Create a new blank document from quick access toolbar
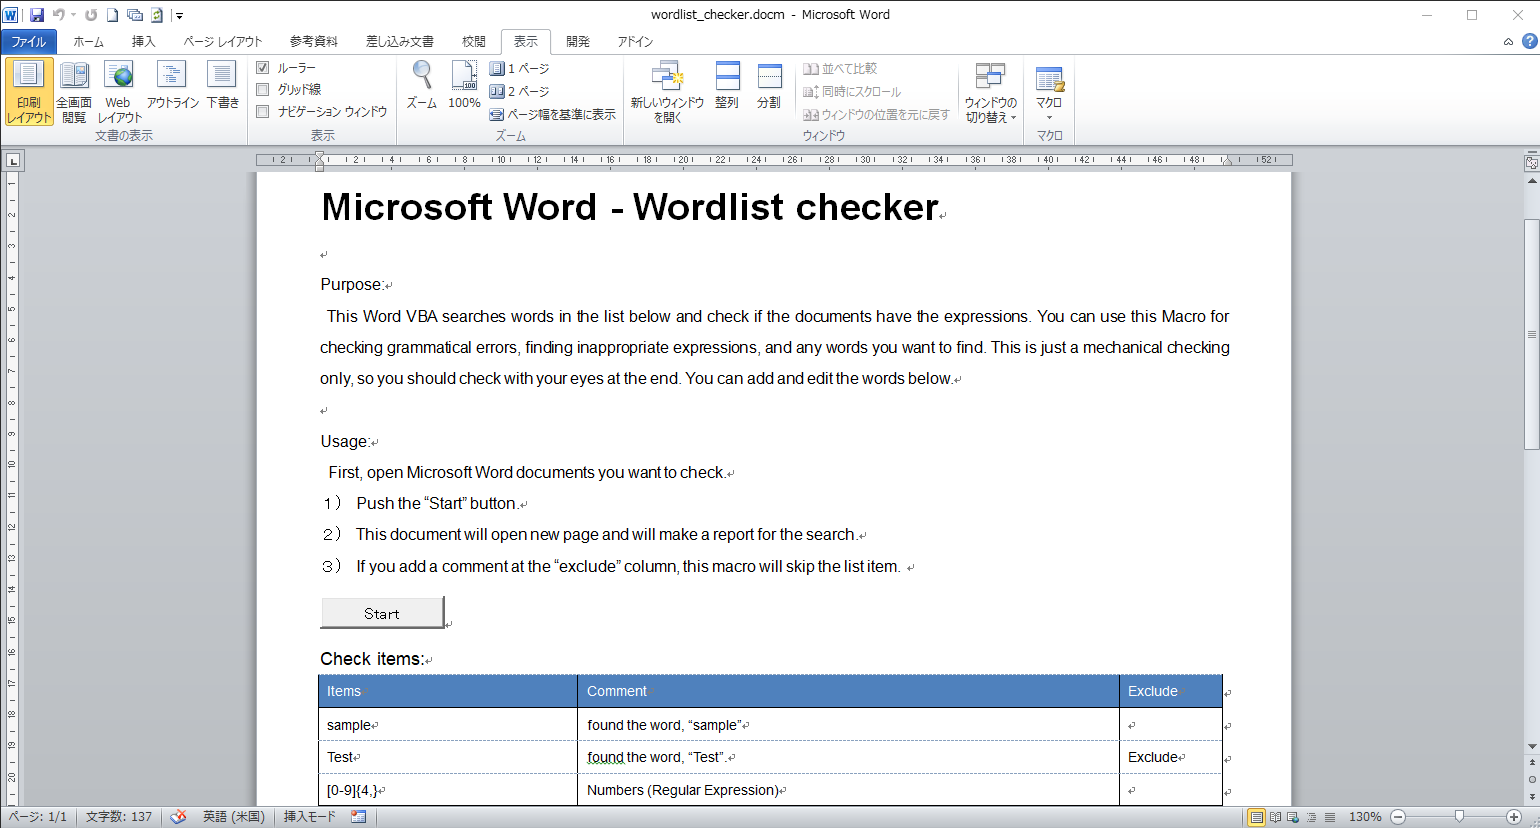Viewport: 1540px width, 828px height. click(x=113, y=15)
